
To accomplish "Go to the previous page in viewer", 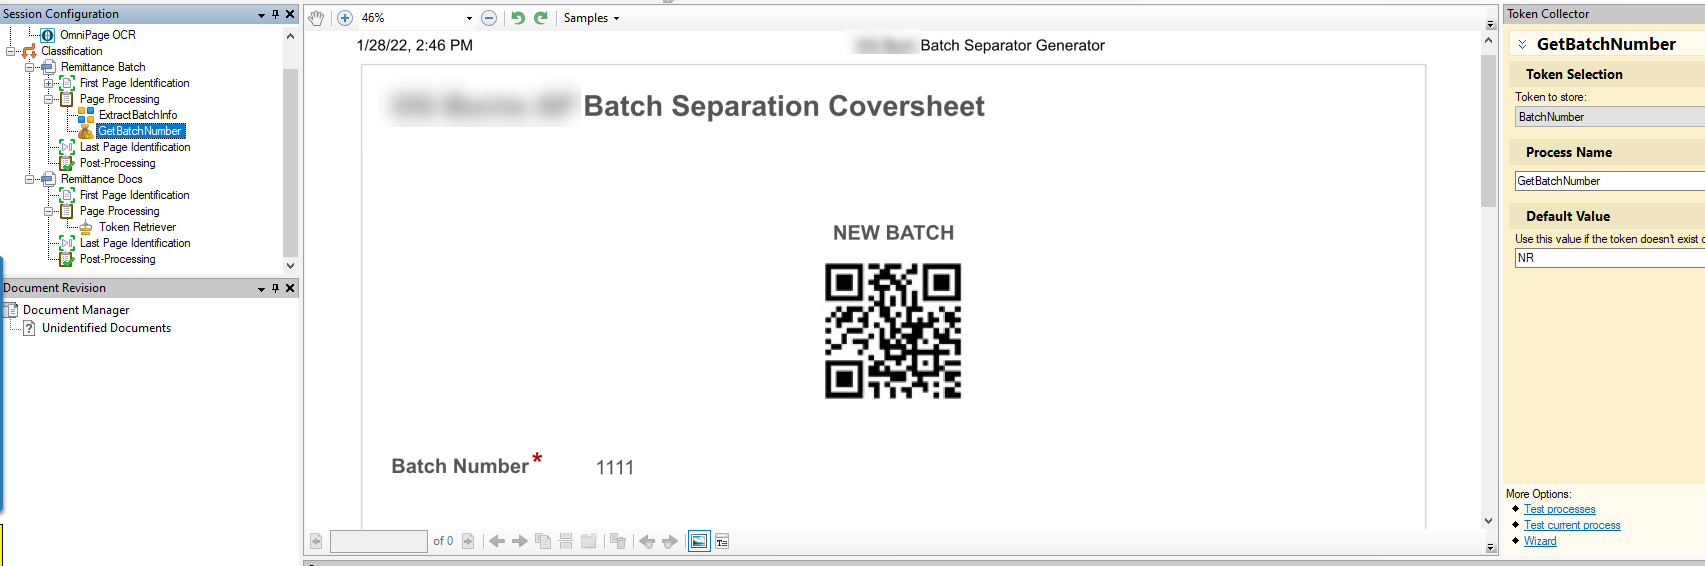I will pos(316,541).
